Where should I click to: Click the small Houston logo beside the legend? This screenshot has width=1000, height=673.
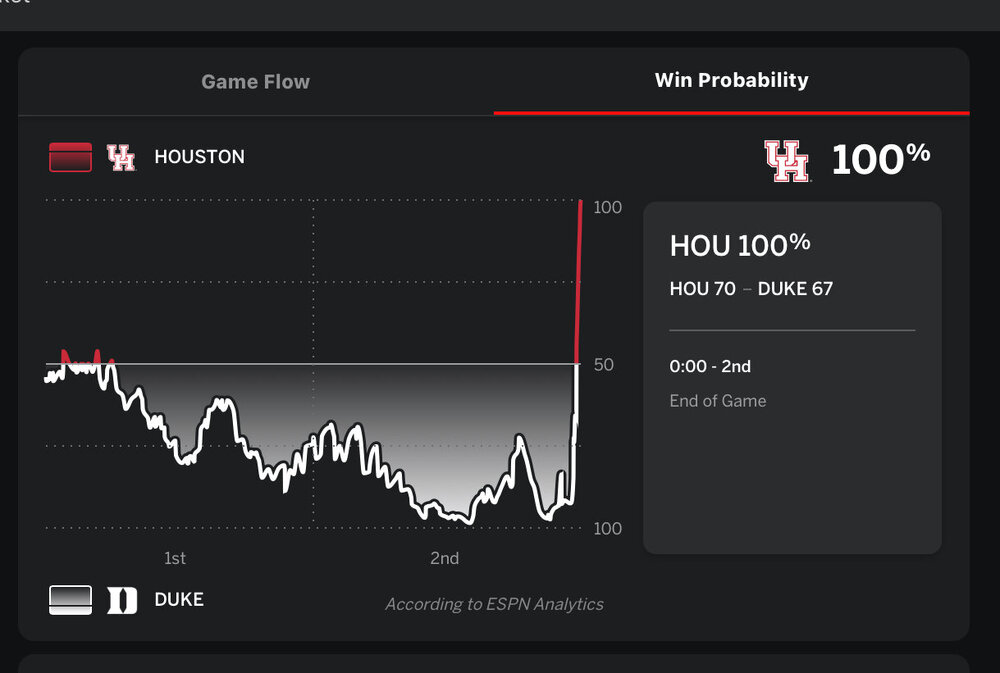tap(121, 157)
